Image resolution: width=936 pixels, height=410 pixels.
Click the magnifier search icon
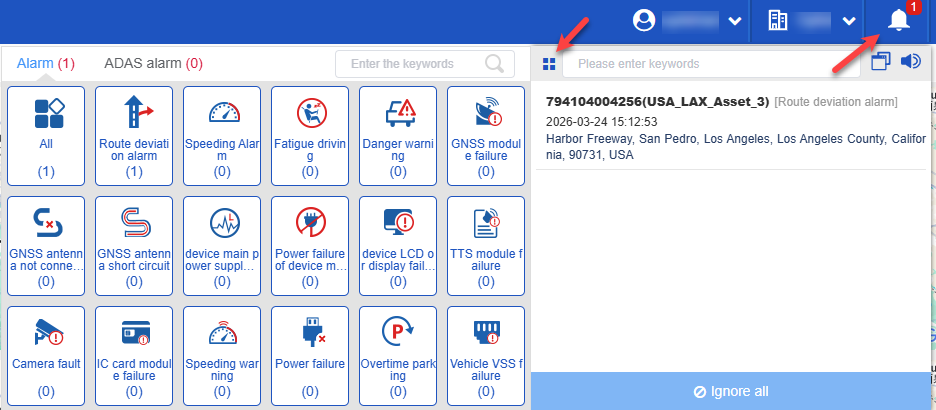(x=495, y=64)
